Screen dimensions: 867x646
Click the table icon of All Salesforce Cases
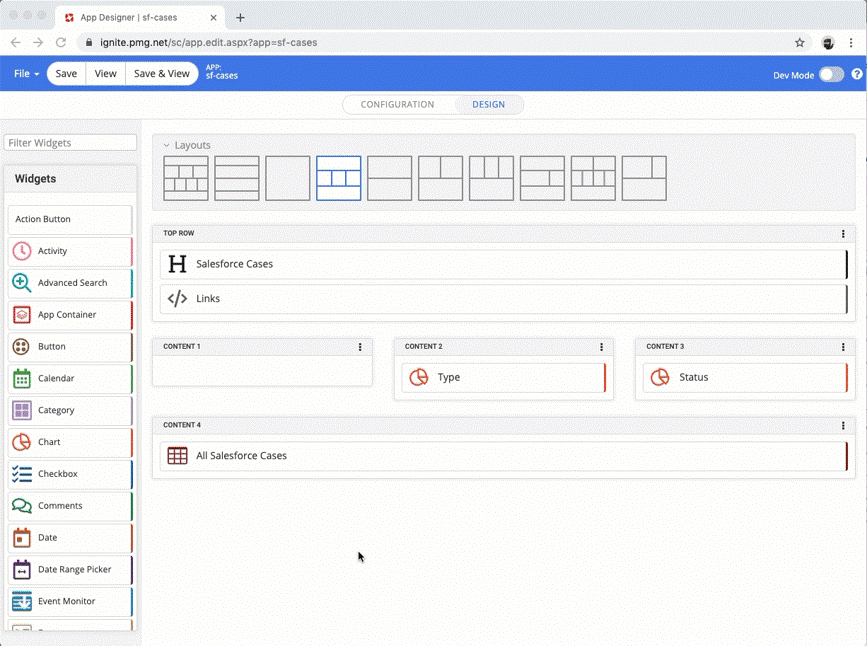pos(177,456)
